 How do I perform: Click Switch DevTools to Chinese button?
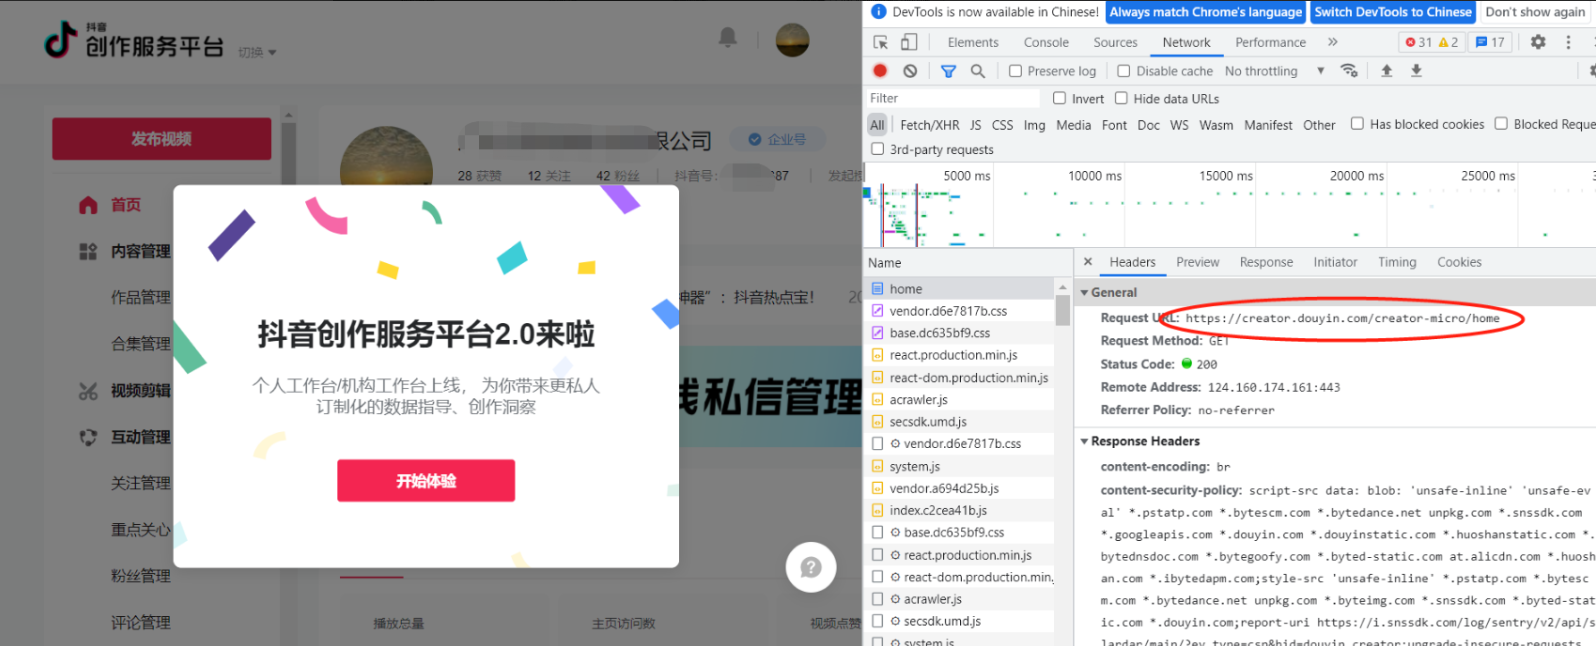pyautogui.click(x=1392, y=12)
